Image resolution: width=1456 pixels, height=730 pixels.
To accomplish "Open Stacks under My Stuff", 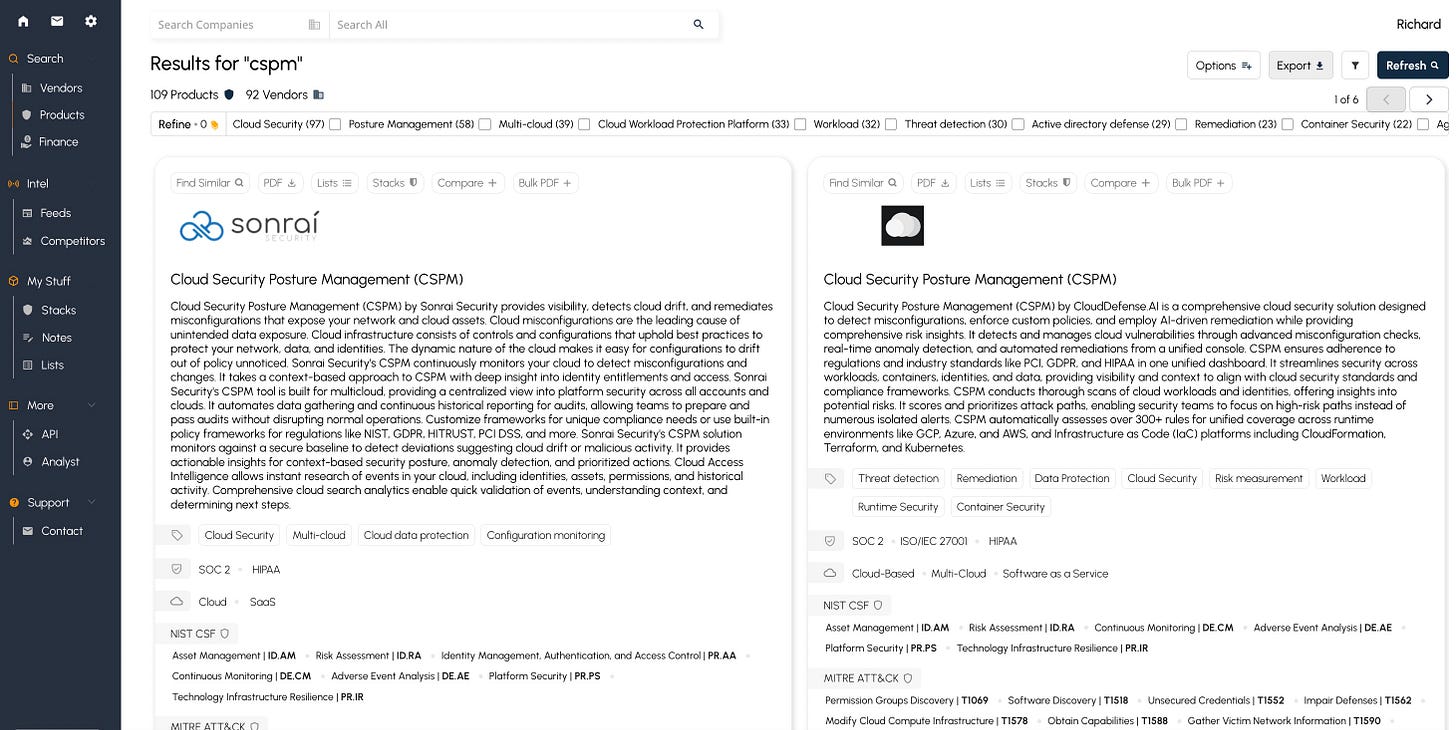I will (x=59, y=310).
